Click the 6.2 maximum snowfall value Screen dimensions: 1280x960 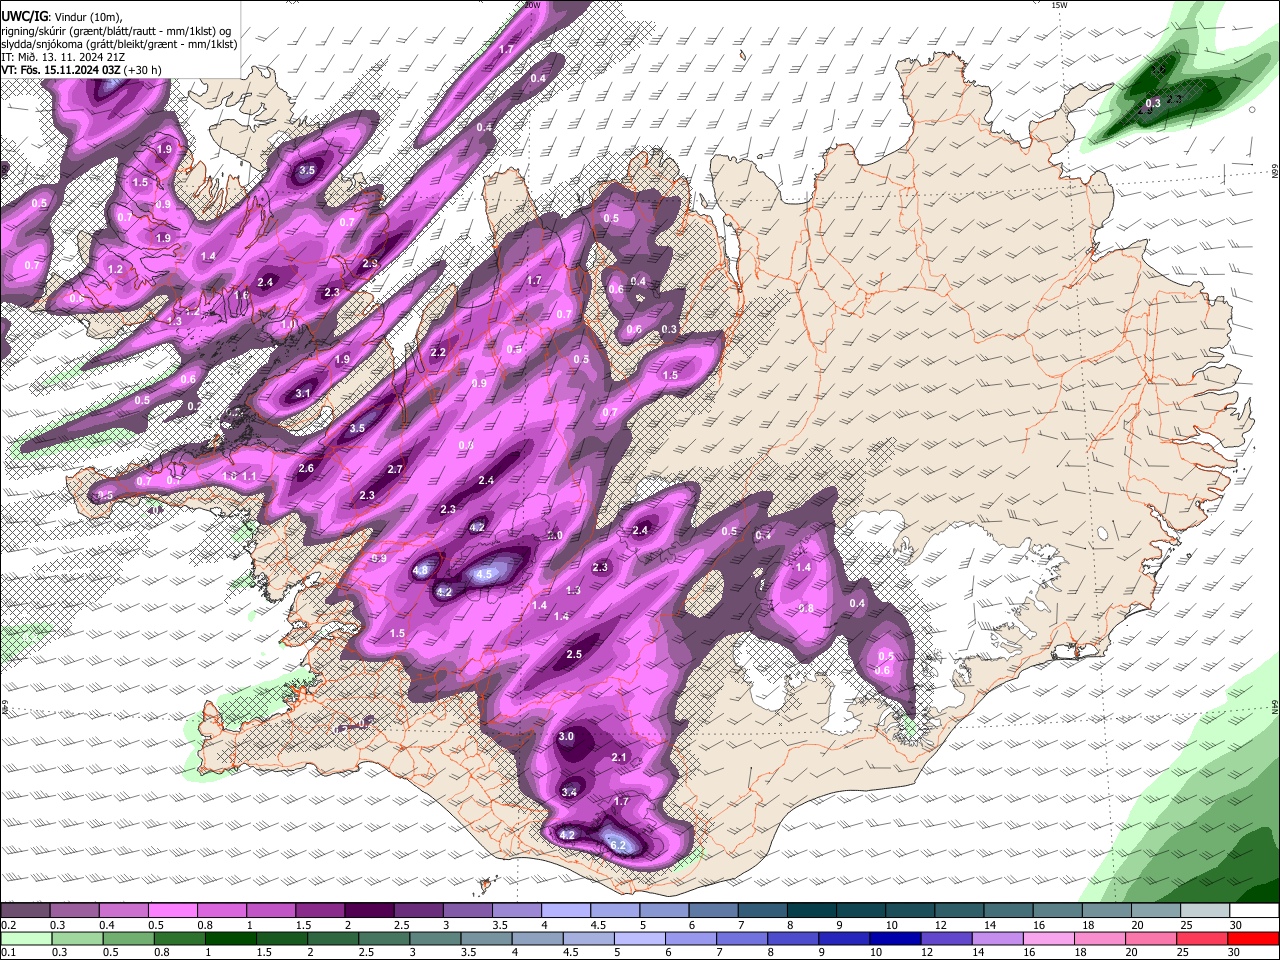[618, 846]
